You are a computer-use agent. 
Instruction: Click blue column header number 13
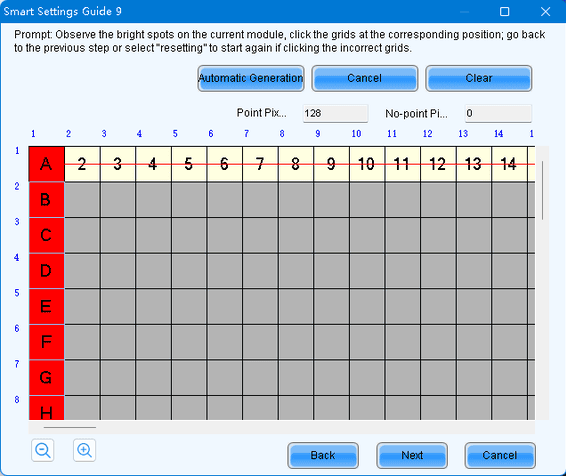click(463, 134)
